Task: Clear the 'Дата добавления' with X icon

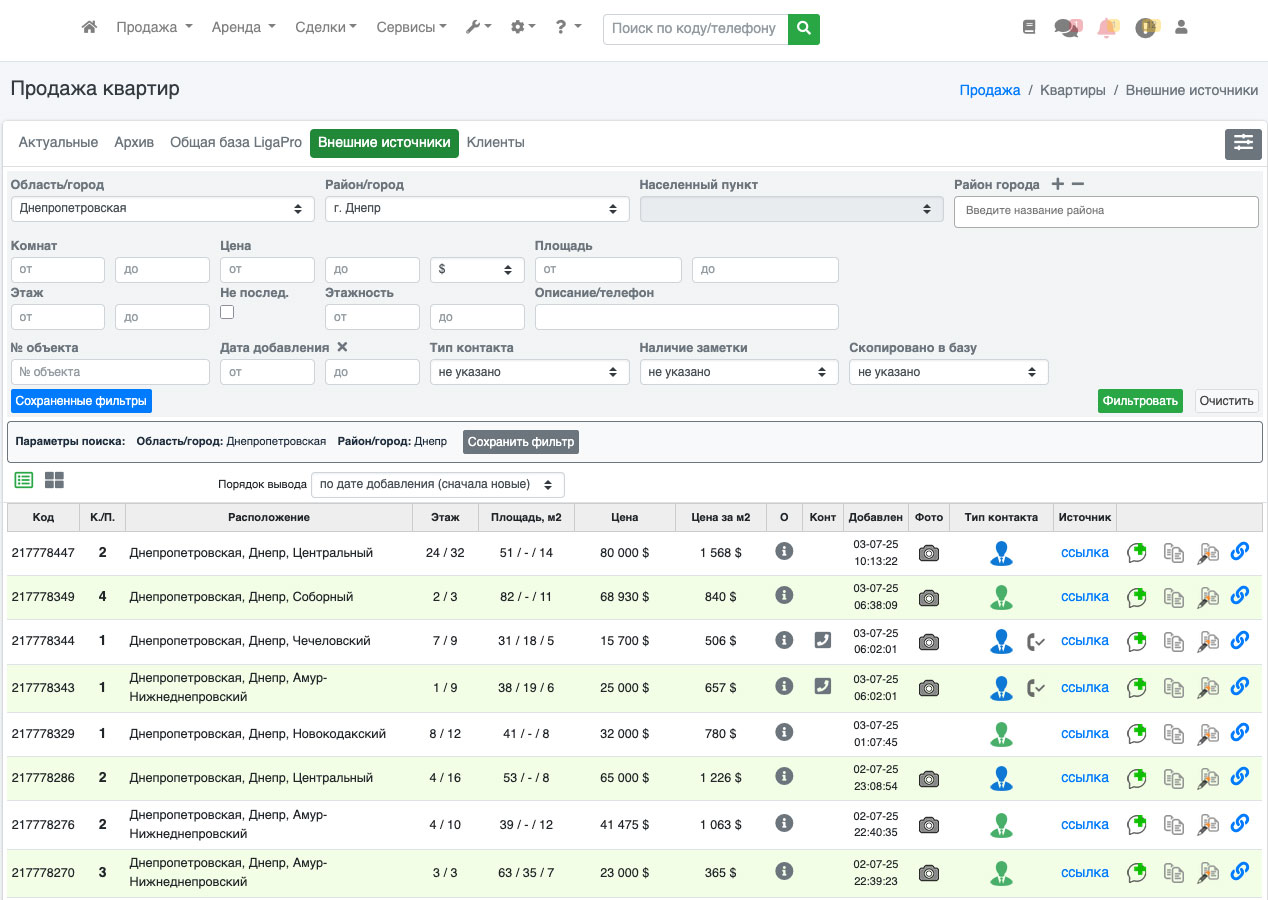Action: pos(342,348)
